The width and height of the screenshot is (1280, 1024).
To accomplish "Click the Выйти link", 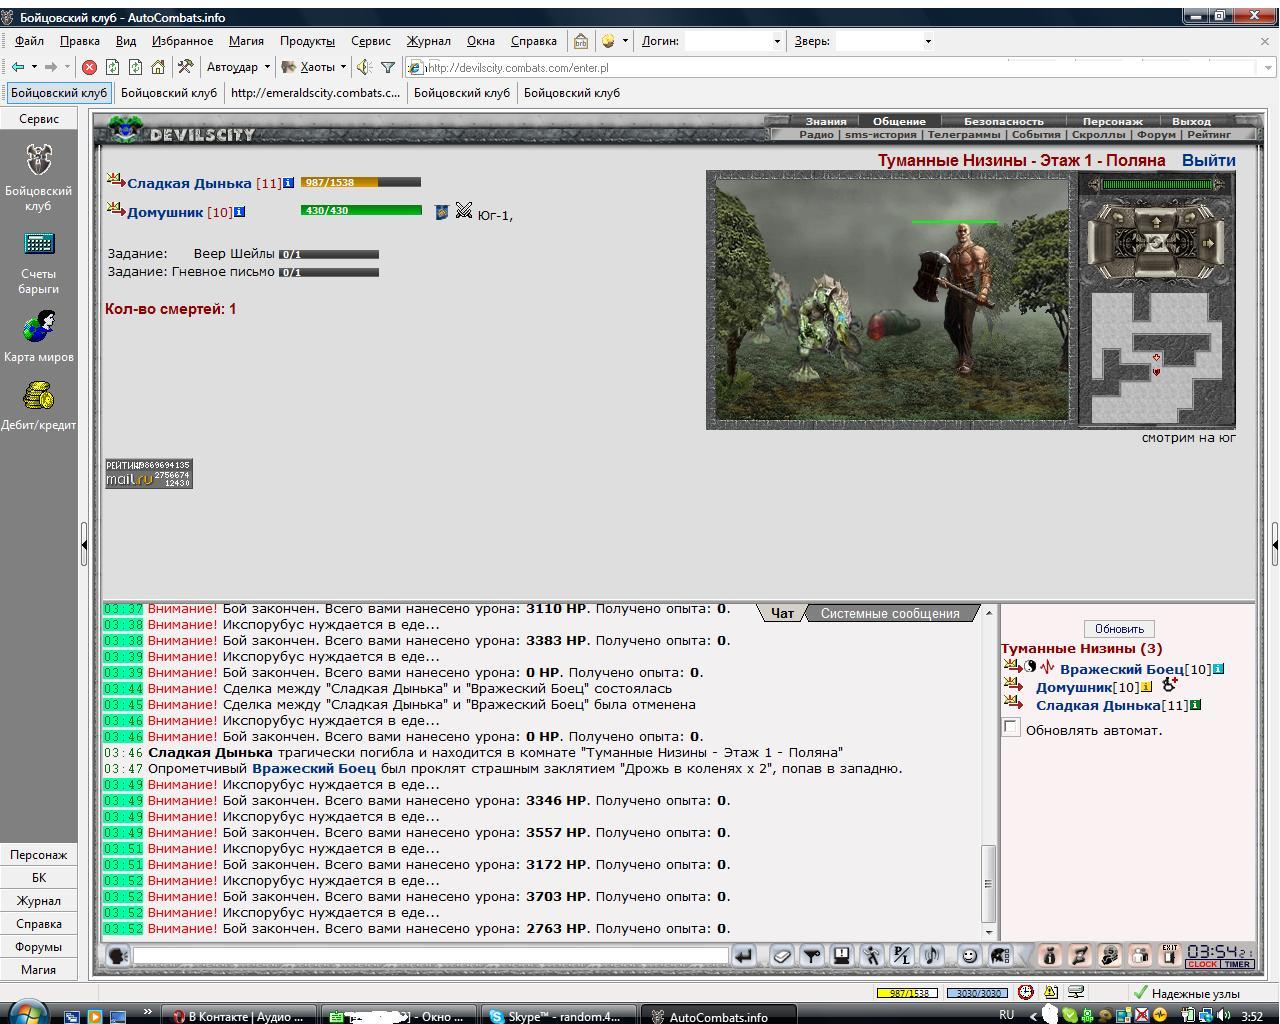I will pyautogui.click(x=1208, y=160).
